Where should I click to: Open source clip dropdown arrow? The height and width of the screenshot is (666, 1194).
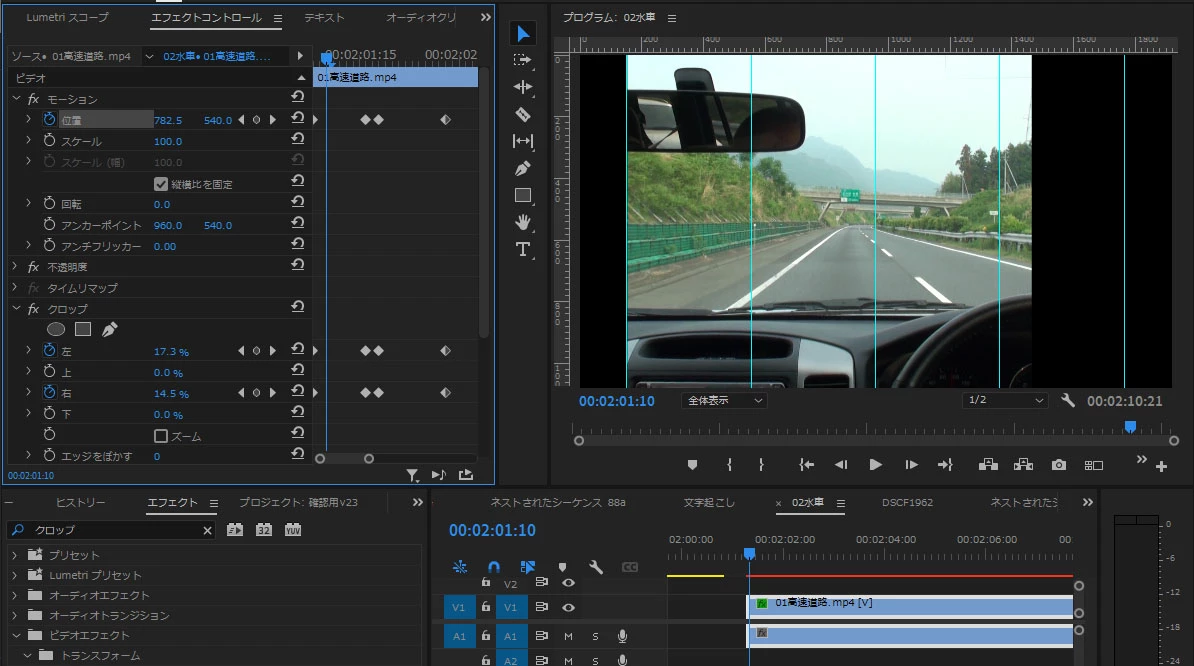pyautogui.click(x=149, y=56)
